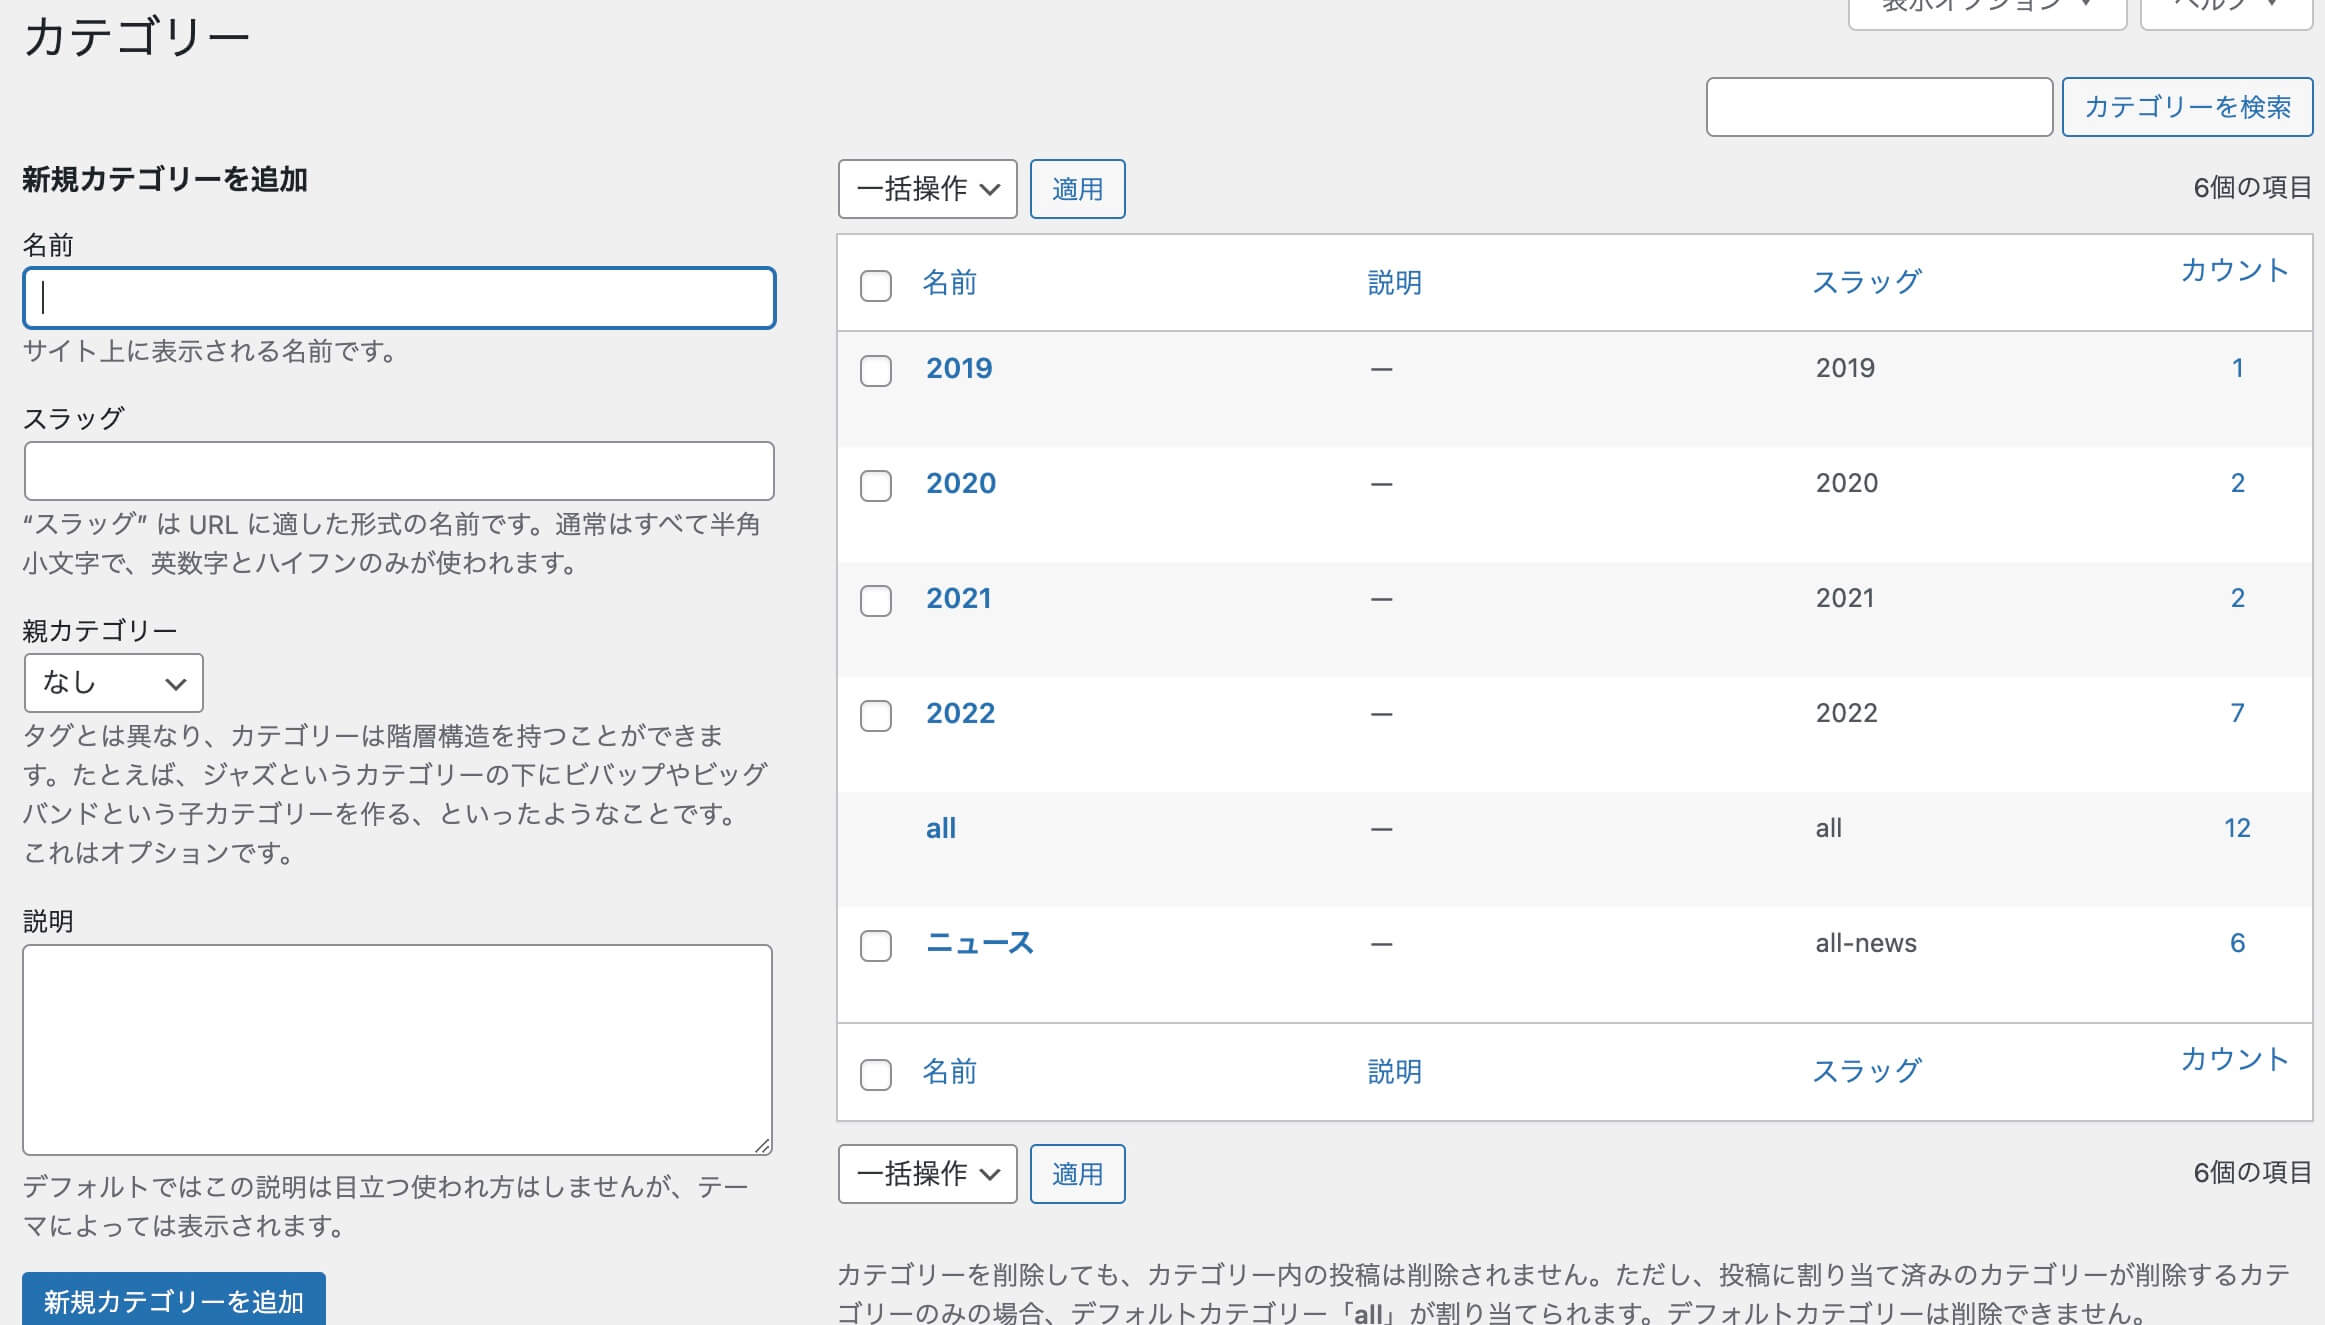Click the bottom 適用 apply button
The image size is (2325, 1325).
1077,1174
